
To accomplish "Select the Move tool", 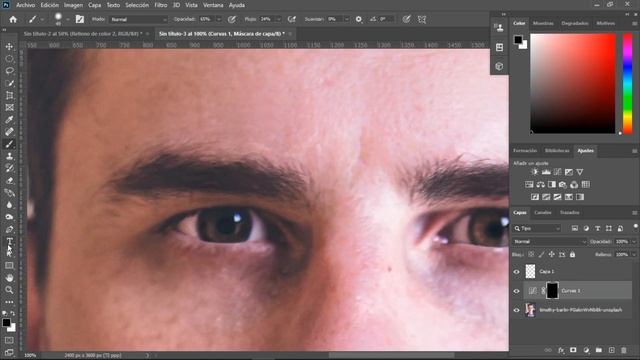I will click(x=9, y=47).
